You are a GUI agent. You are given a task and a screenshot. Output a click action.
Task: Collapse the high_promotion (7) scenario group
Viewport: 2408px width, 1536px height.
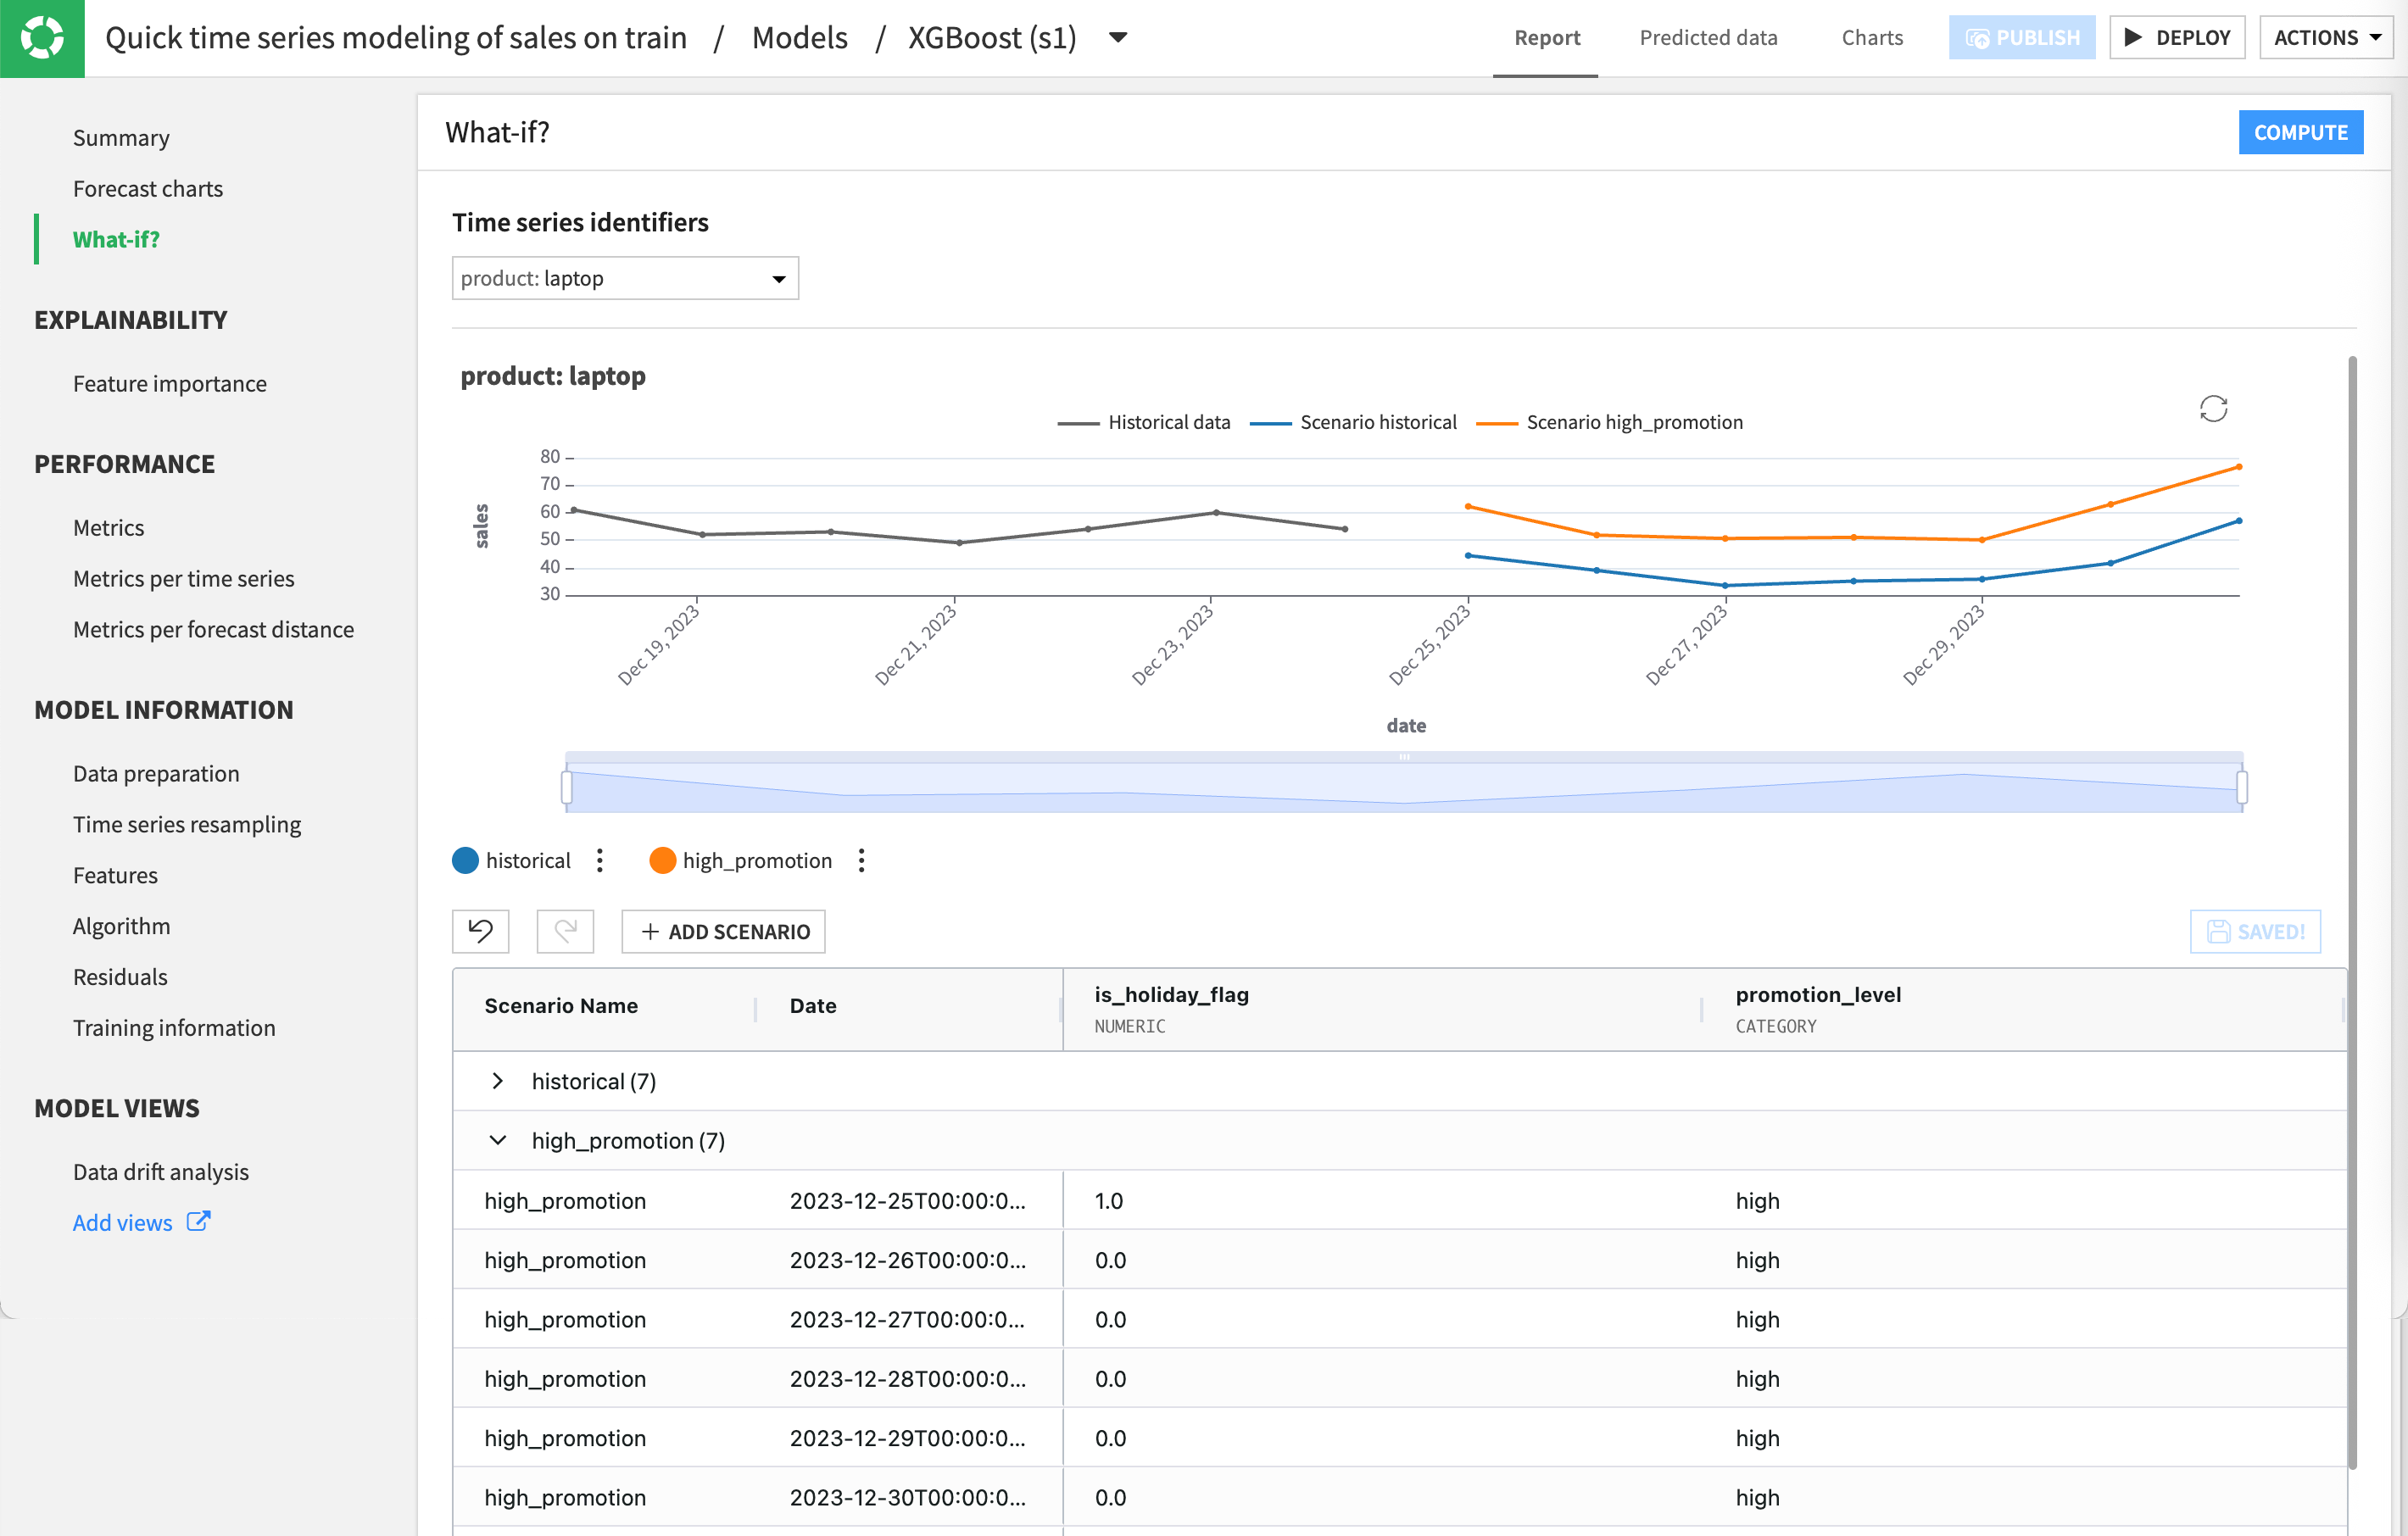click(x=497, y=1140)
